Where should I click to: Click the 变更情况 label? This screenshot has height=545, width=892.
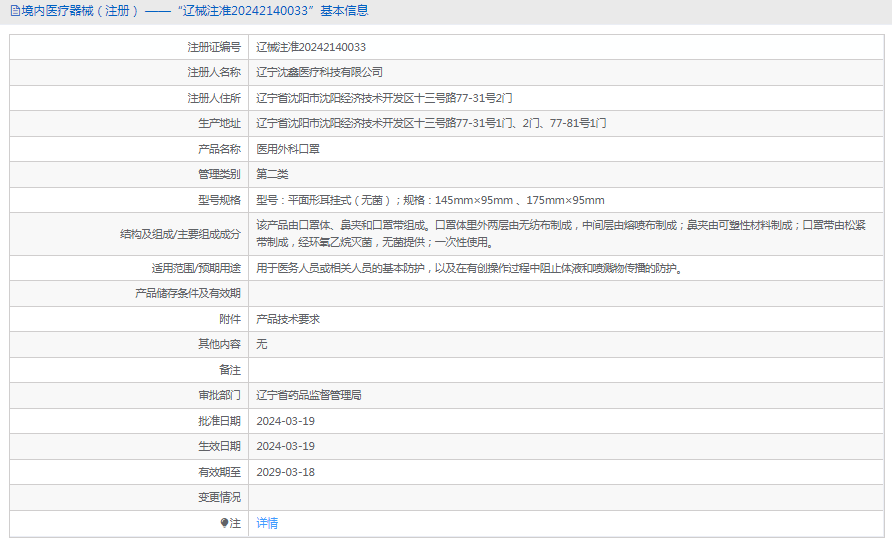[x=219, y=497]
